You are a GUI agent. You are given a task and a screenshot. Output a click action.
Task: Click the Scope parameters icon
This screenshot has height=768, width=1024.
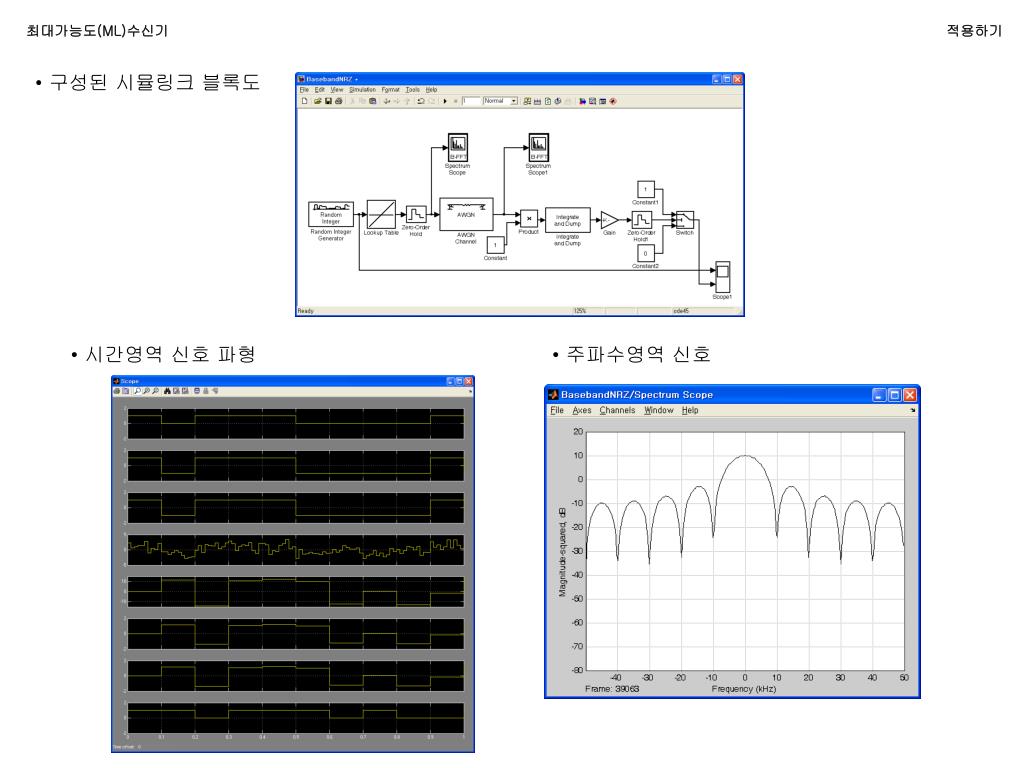coord(125,391)
